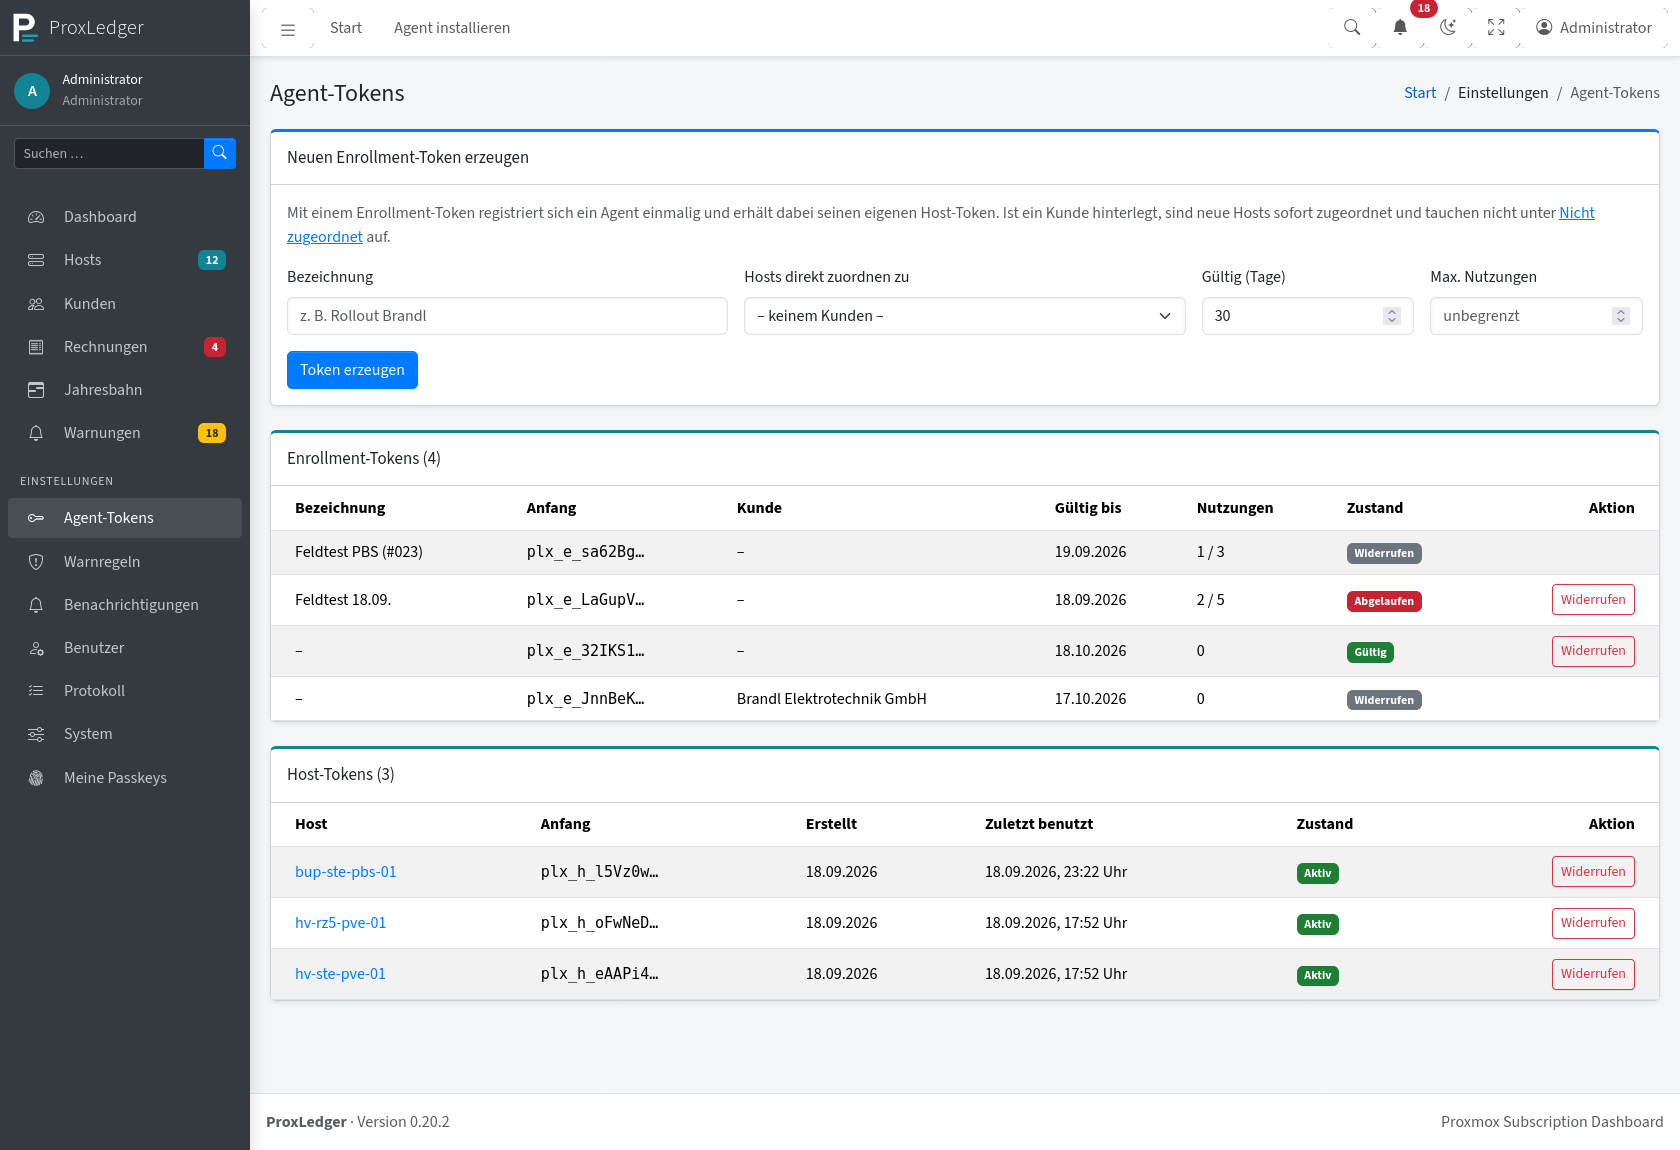Click the Max. Nutzungen stepper arrows
This screenshot has height=1150, width=1680.
click(x=1621, y=316)
